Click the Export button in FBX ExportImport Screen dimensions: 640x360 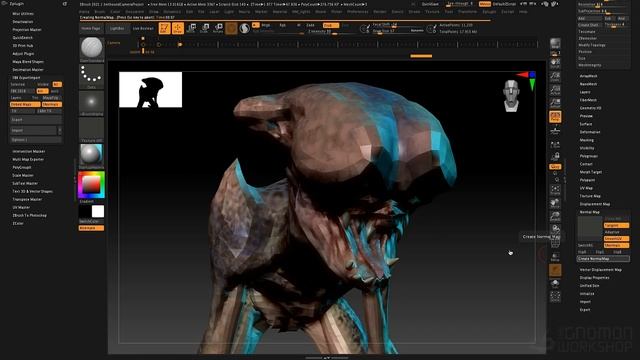click(x=36, y=120)
